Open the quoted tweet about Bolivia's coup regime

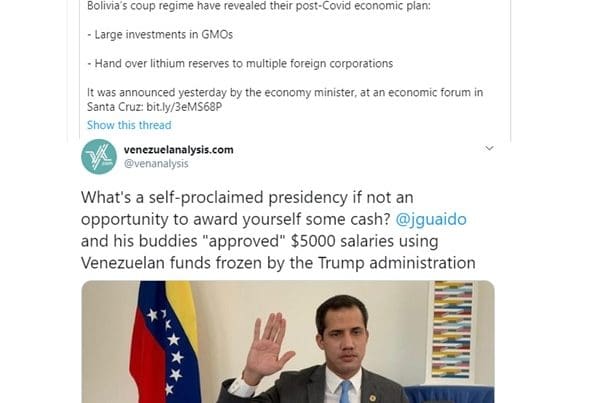(x=295, y=67)
